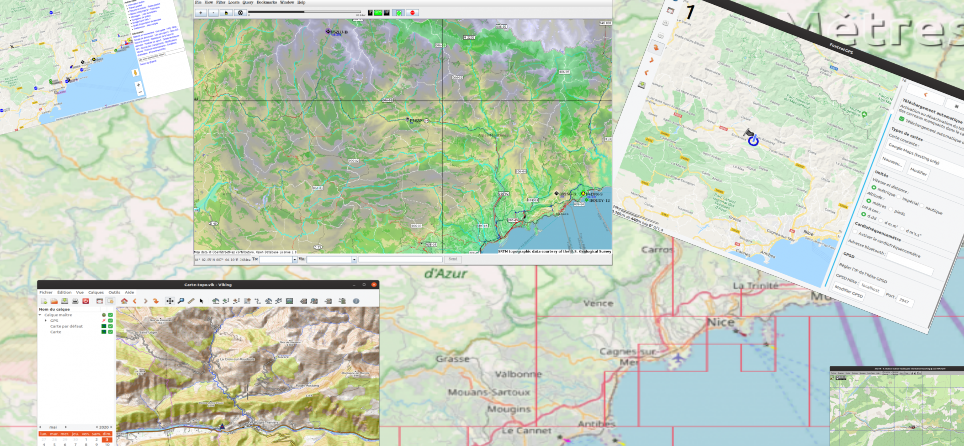Toggle visibility checkbox of GPS layer
964x446 pixels.
tap(111, 321)
